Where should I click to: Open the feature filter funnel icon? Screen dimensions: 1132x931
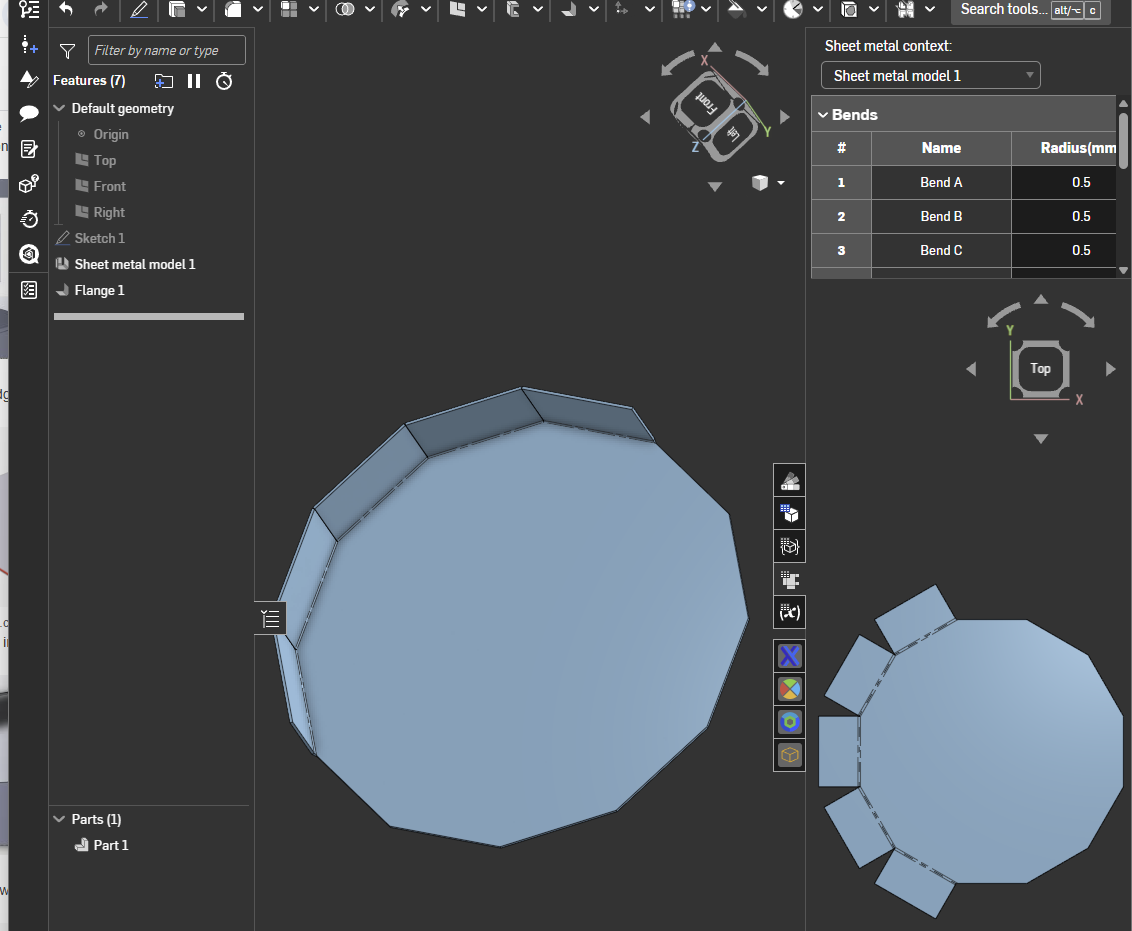point(67,51)
